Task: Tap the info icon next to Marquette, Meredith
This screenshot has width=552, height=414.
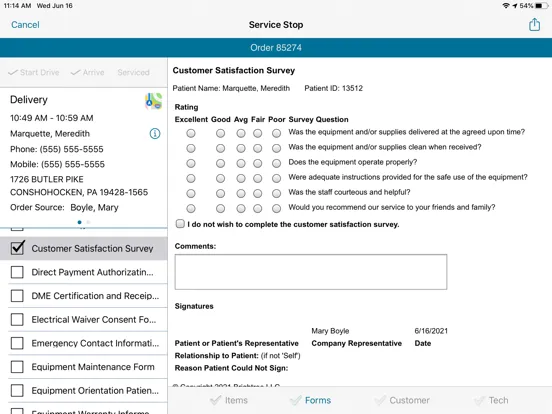Action: pyautogui.click(x=155, y=133)
